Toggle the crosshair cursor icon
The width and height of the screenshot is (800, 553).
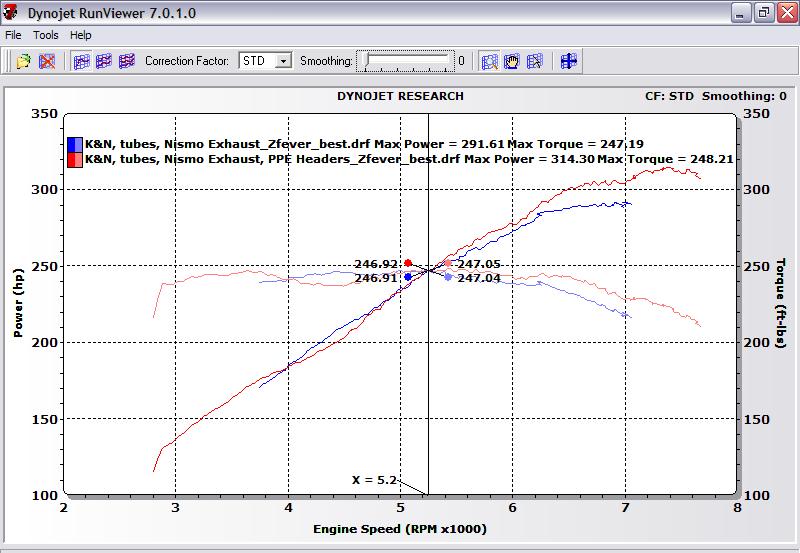[x=568, y=61]
